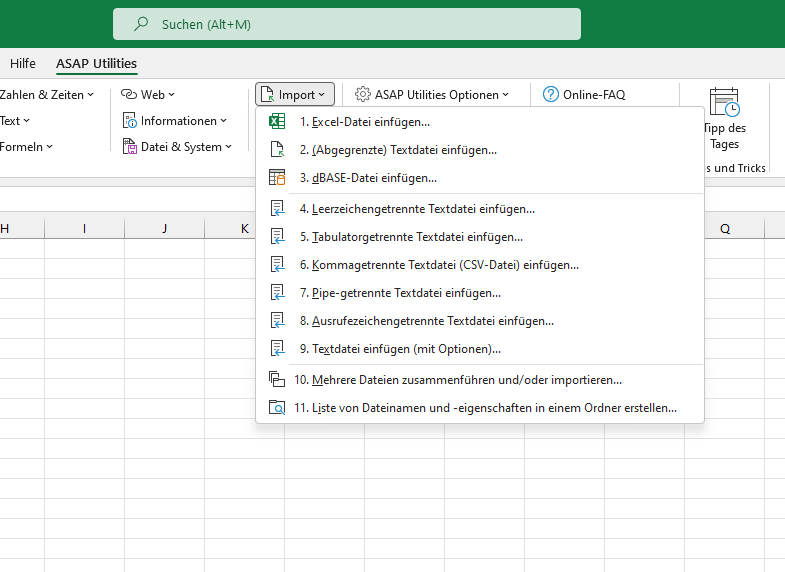Open the Hilfe ribbon tab

(23, 64)
